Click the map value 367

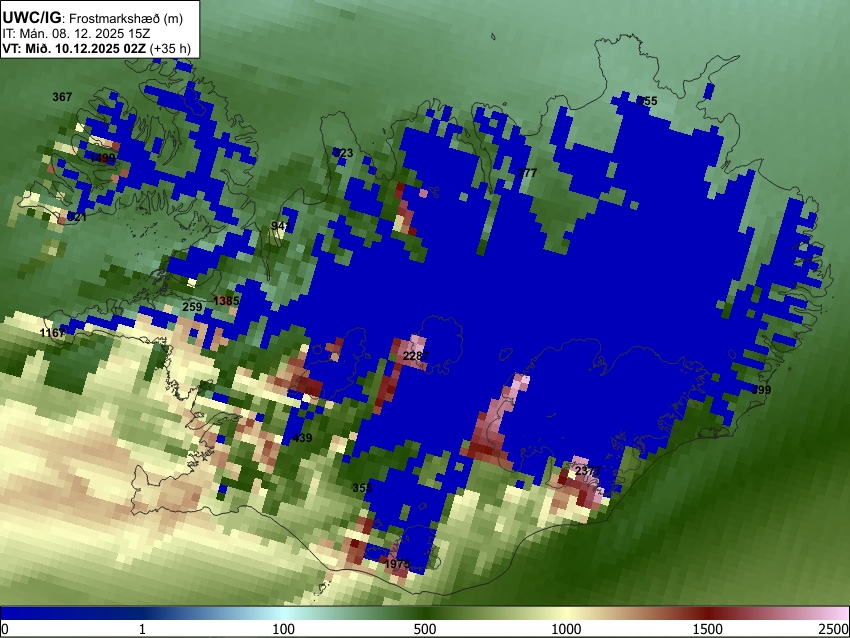tap(62, 97)
